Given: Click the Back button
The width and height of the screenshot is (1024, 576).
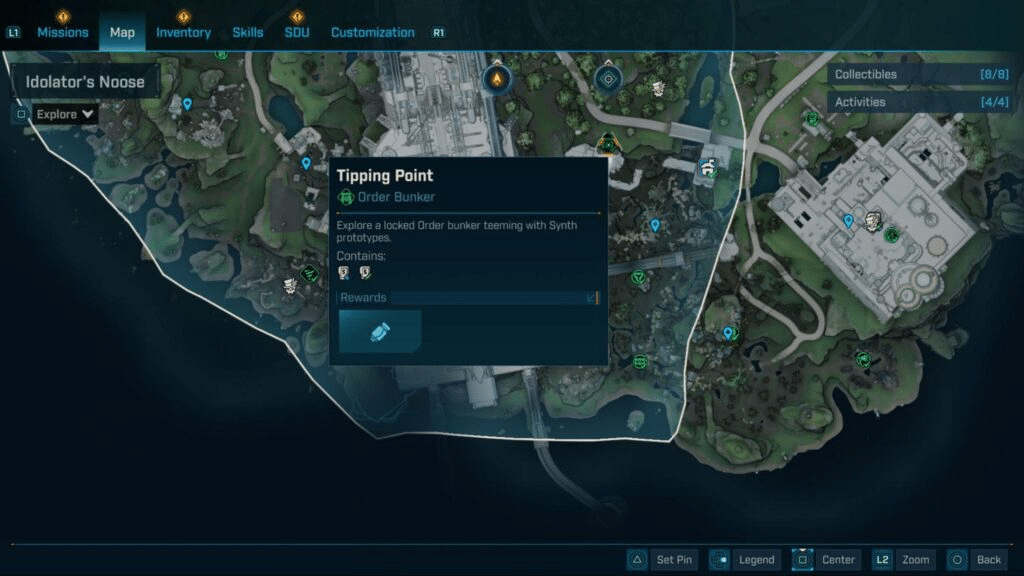Looking at the screenshot, I should point(976,560).
